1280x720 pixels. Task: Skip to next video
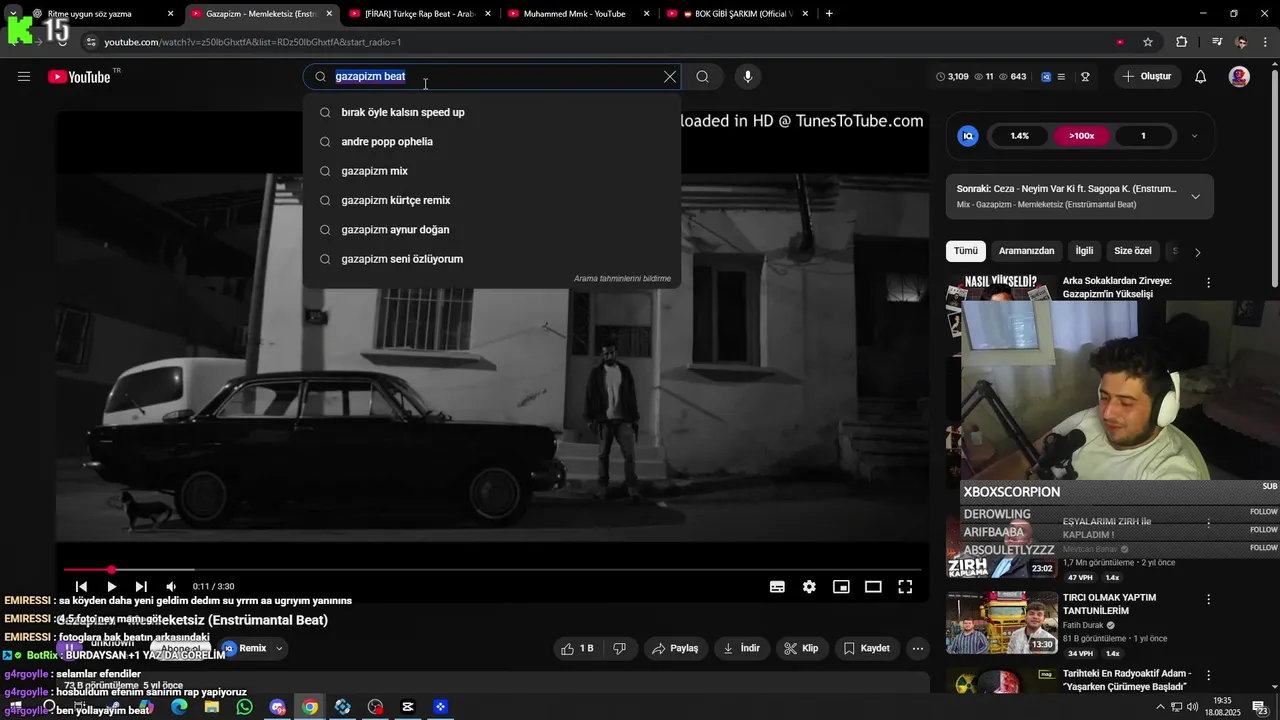[141, 587]
